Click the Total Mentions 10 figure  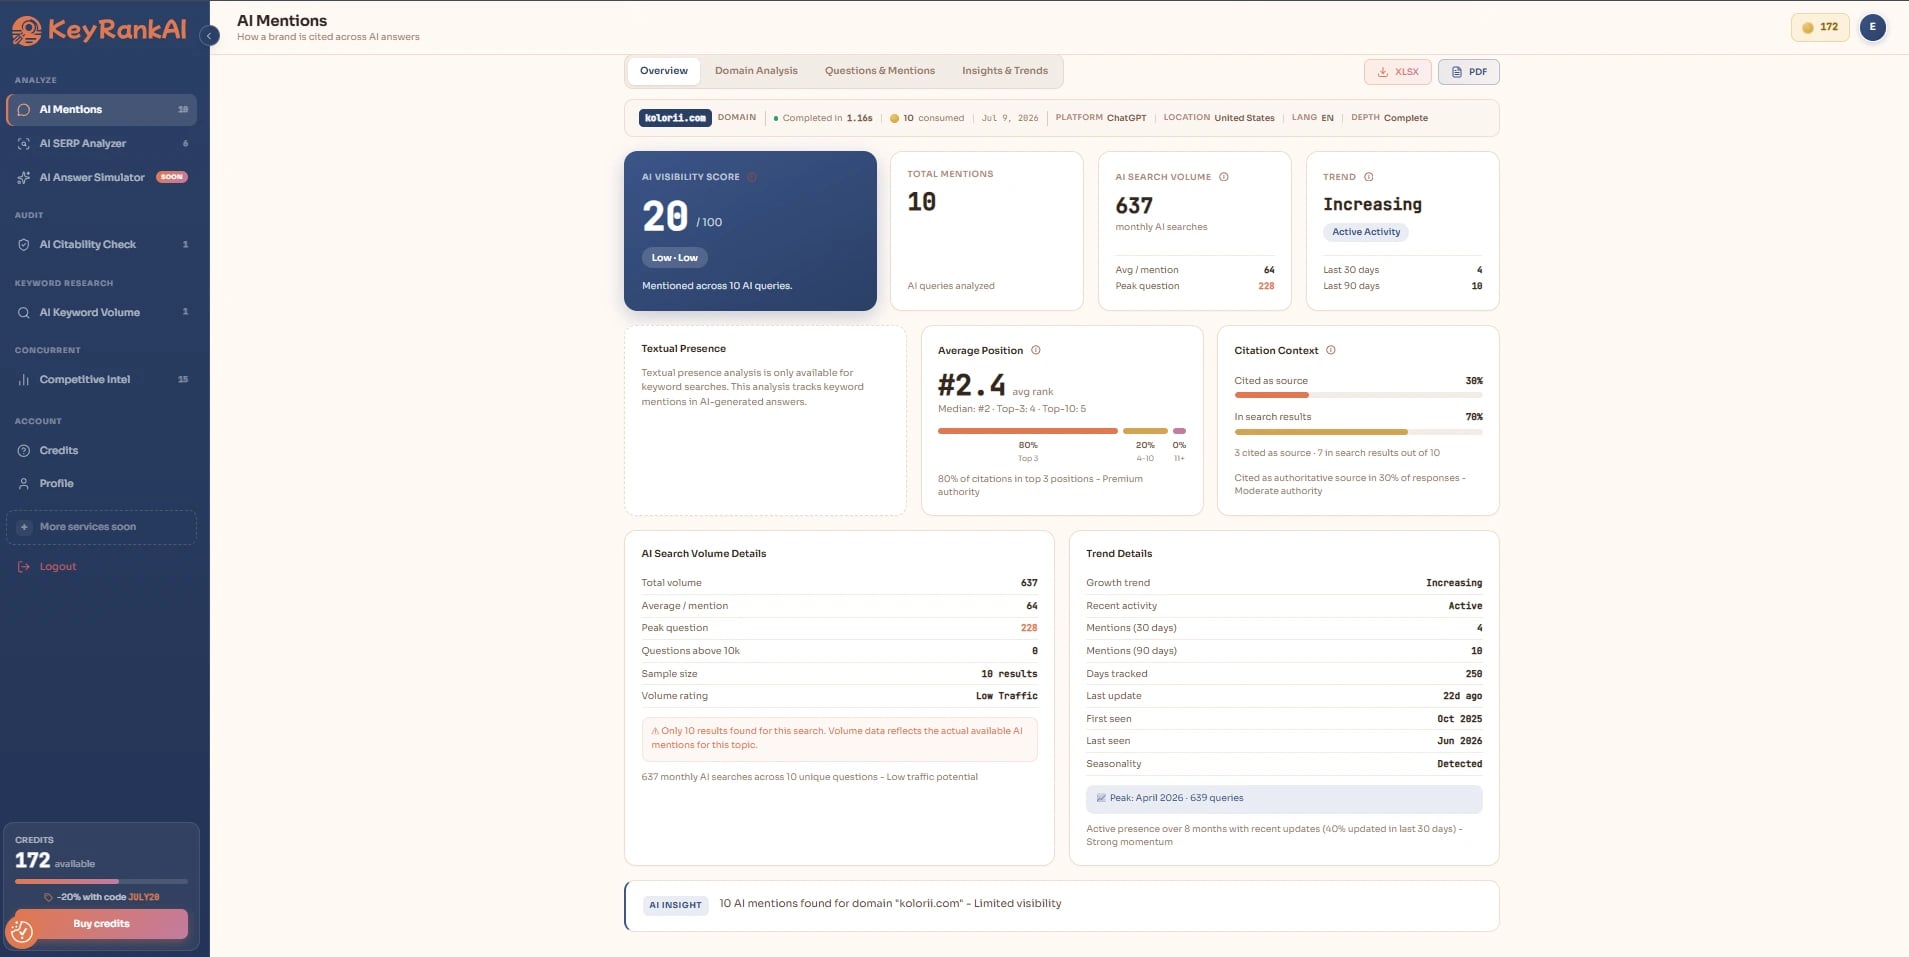click(921, 202)
